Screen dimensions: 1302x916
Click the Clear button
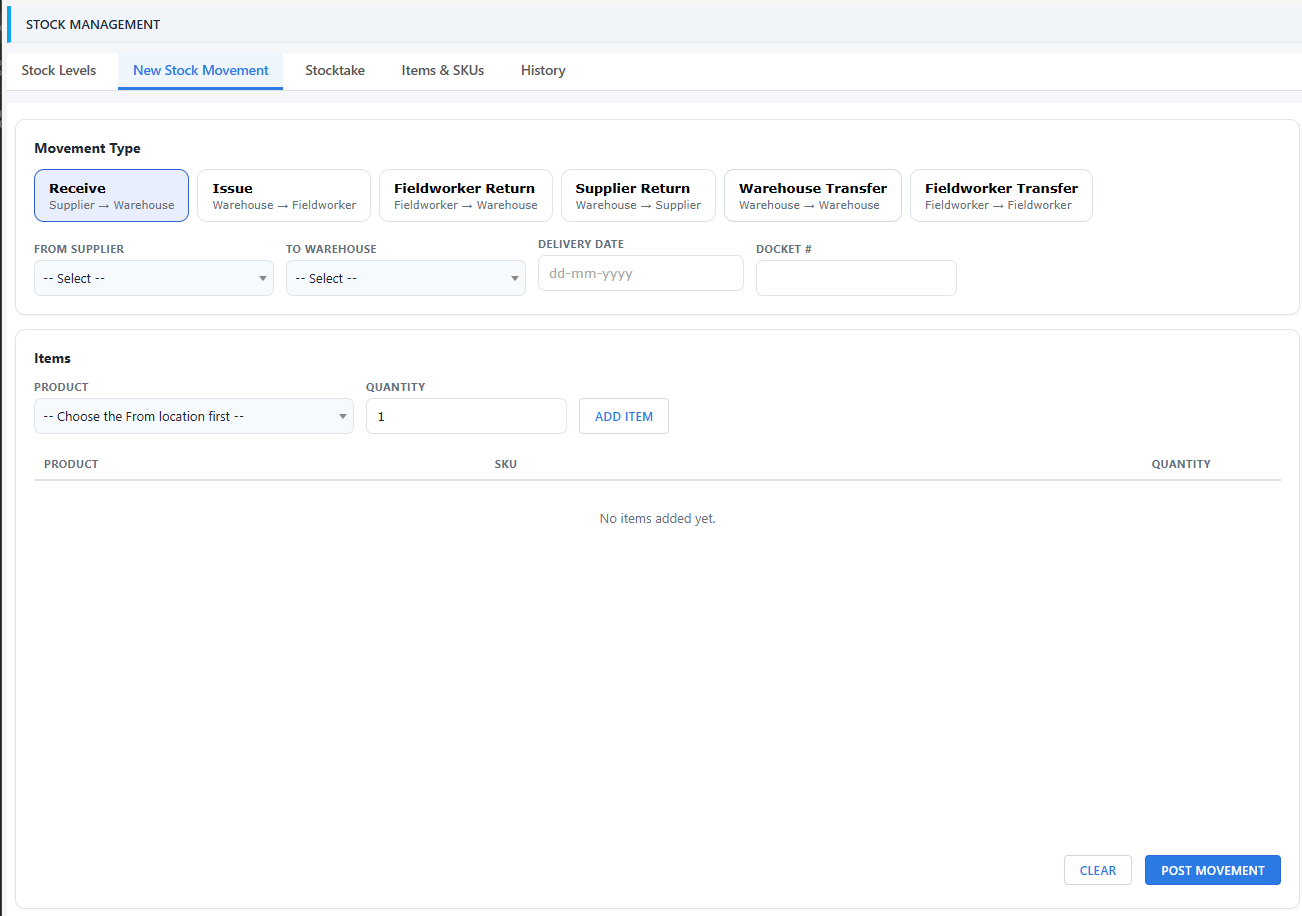pyautogui.click(x=1098, y=870)
